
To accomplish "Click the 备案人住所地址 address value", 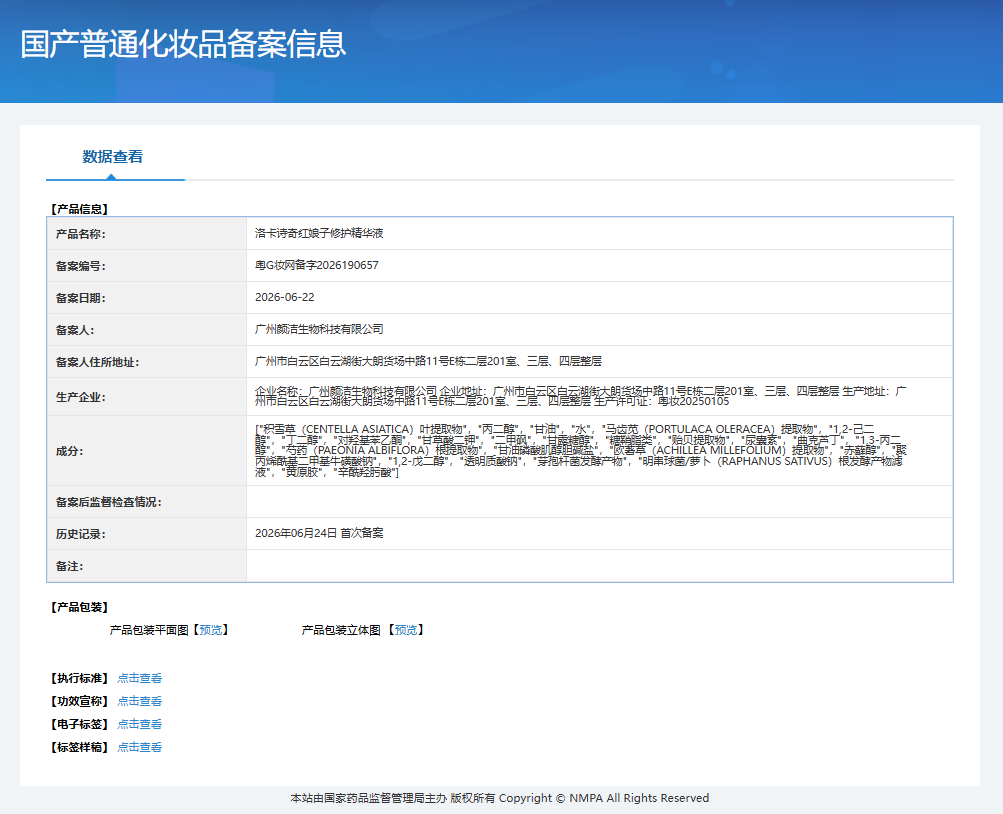I will pyautogui.click(x=428, y=361).
